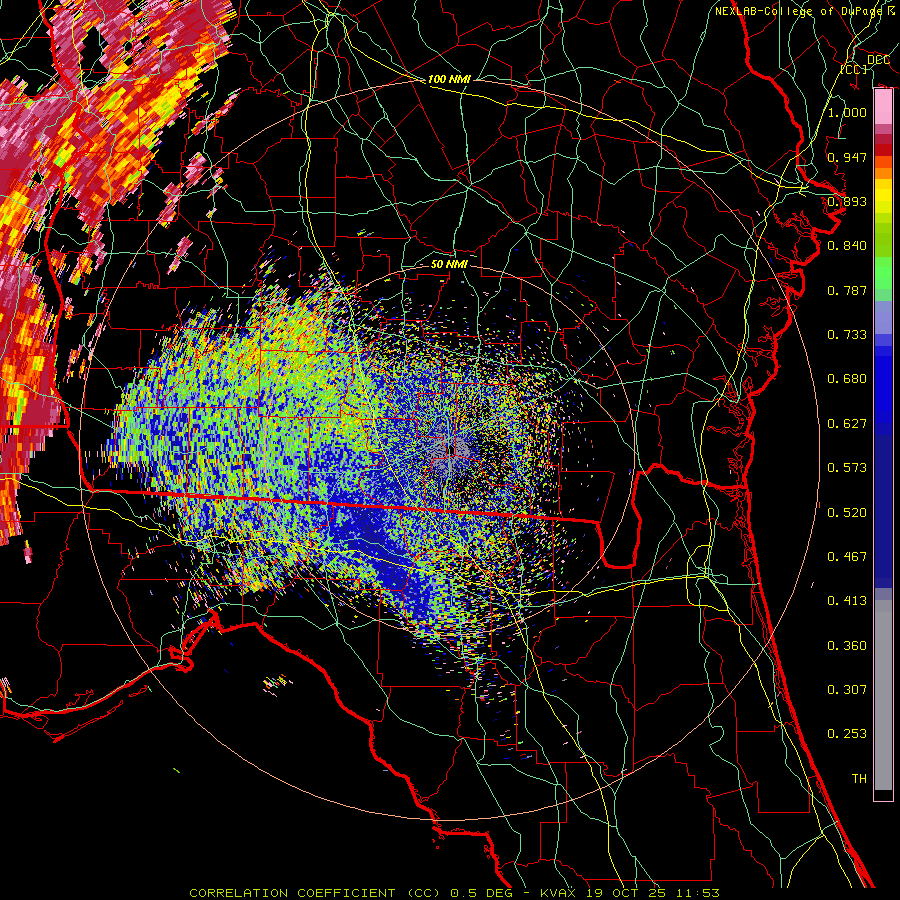Select the 0.893 scale value
The image size is (900, 900).
(x=847, y=201)
